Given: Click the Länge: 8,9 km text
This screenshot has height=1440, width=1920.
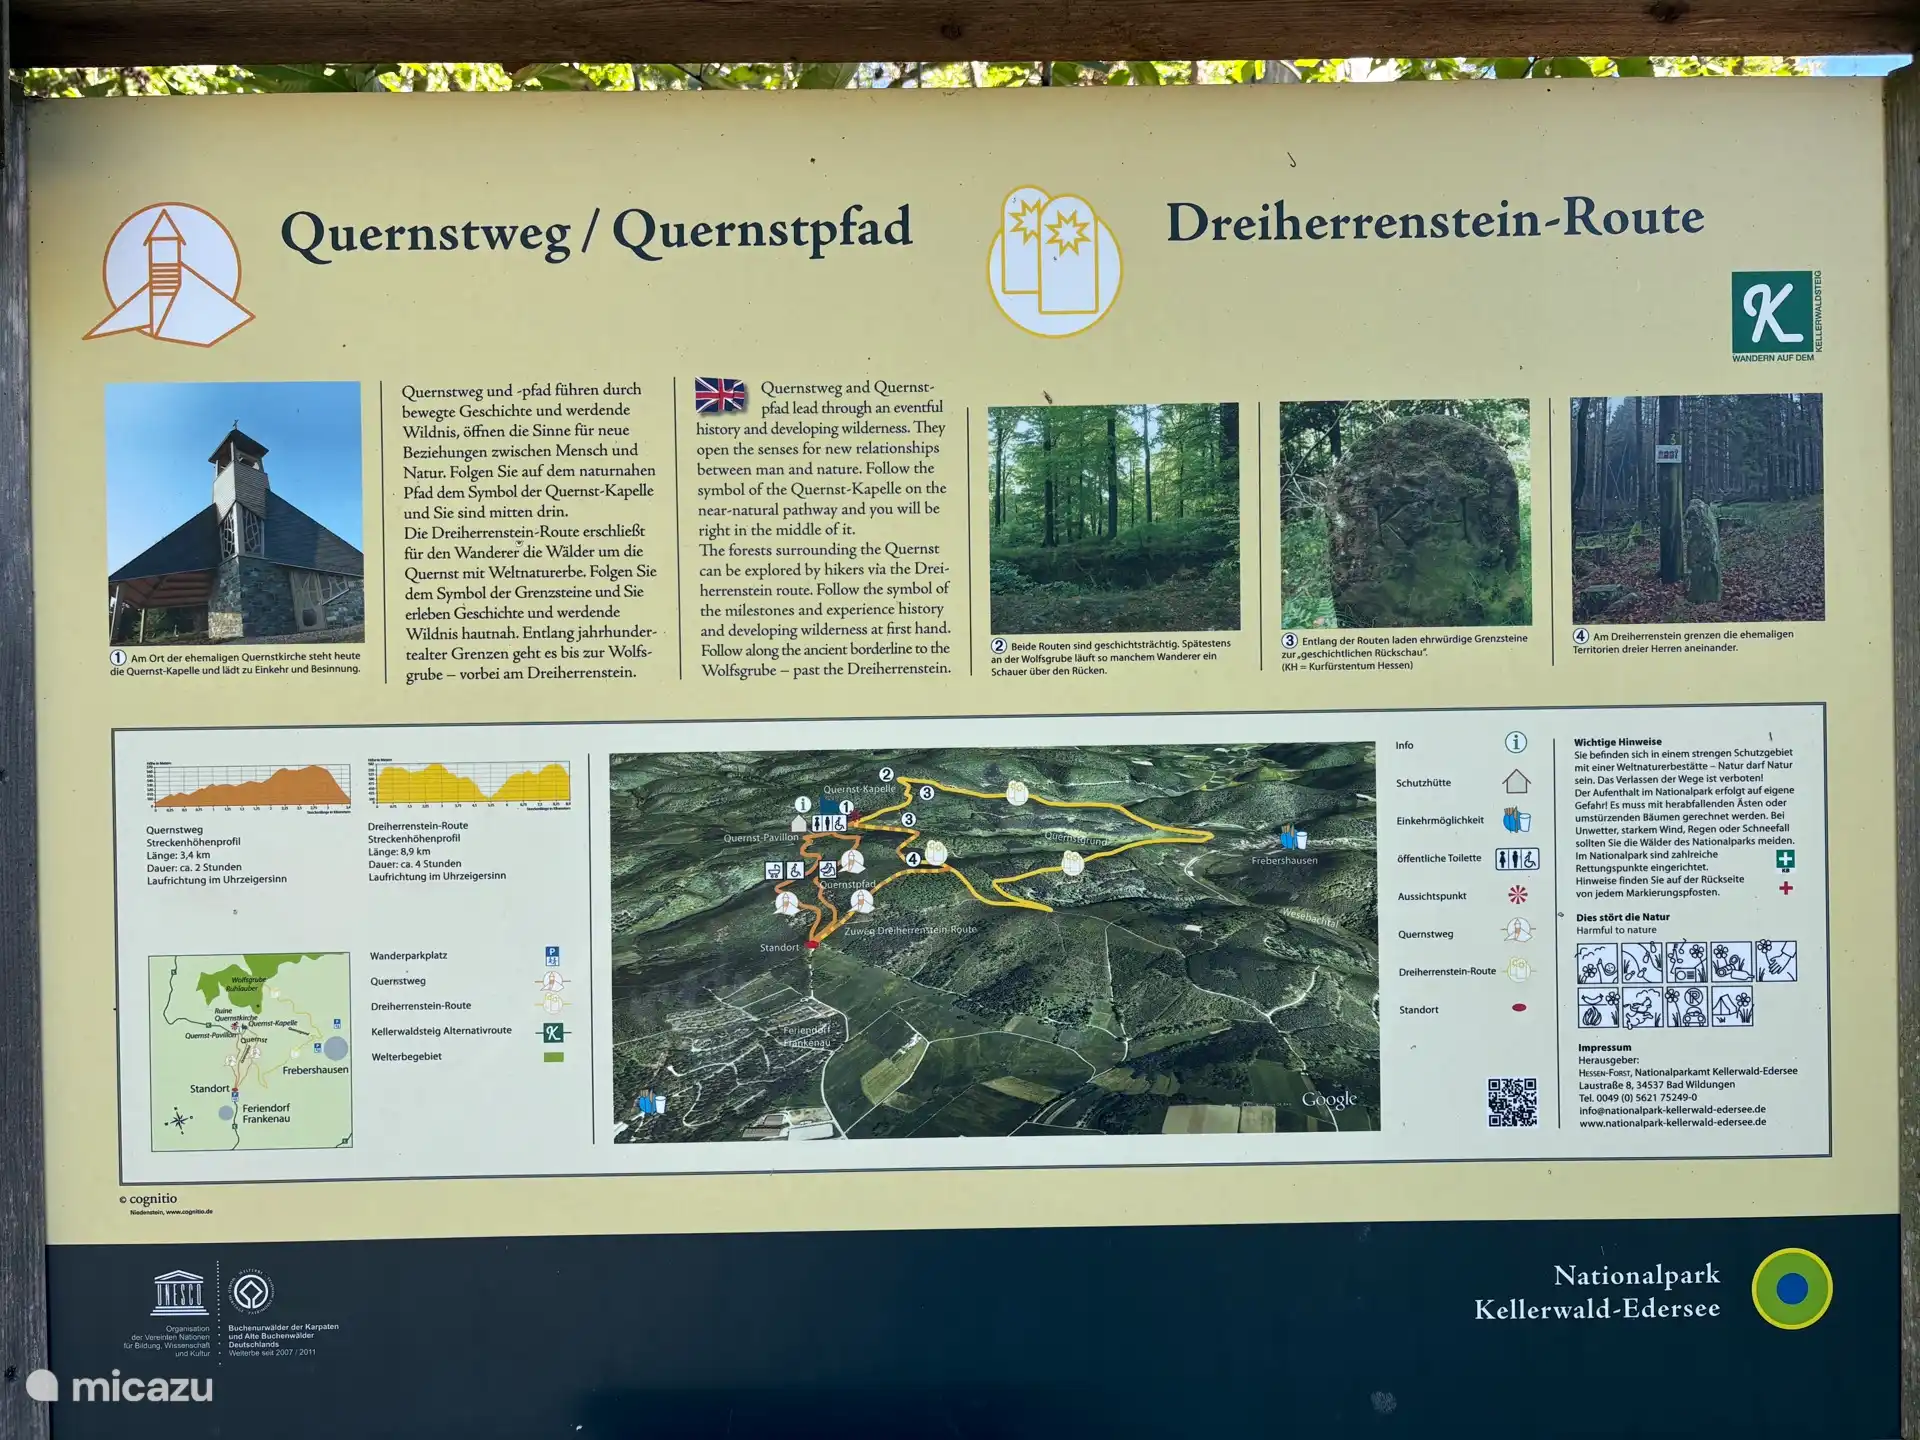Looking at the screenshot, I should coord(399,851).
